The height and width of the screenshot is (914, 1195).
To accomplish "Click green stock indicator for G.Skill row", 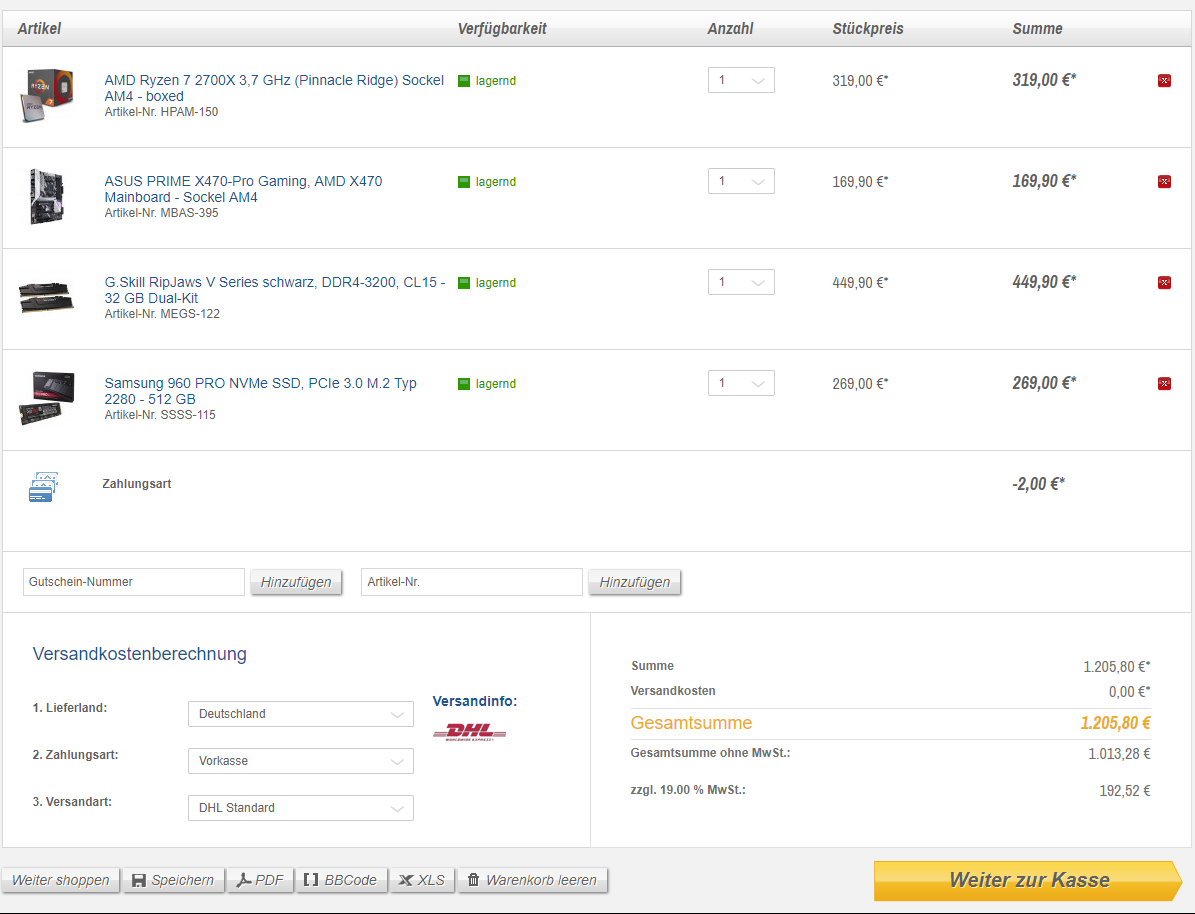I will 463,283.
